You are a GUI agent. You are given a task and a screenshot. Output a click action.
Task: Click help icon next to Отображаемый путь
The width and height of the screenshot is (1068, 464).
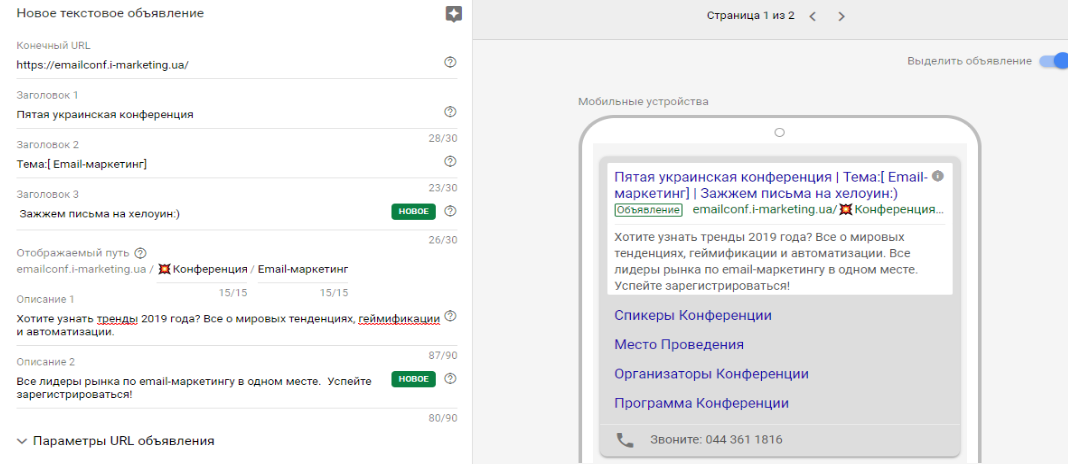[140, 253]
